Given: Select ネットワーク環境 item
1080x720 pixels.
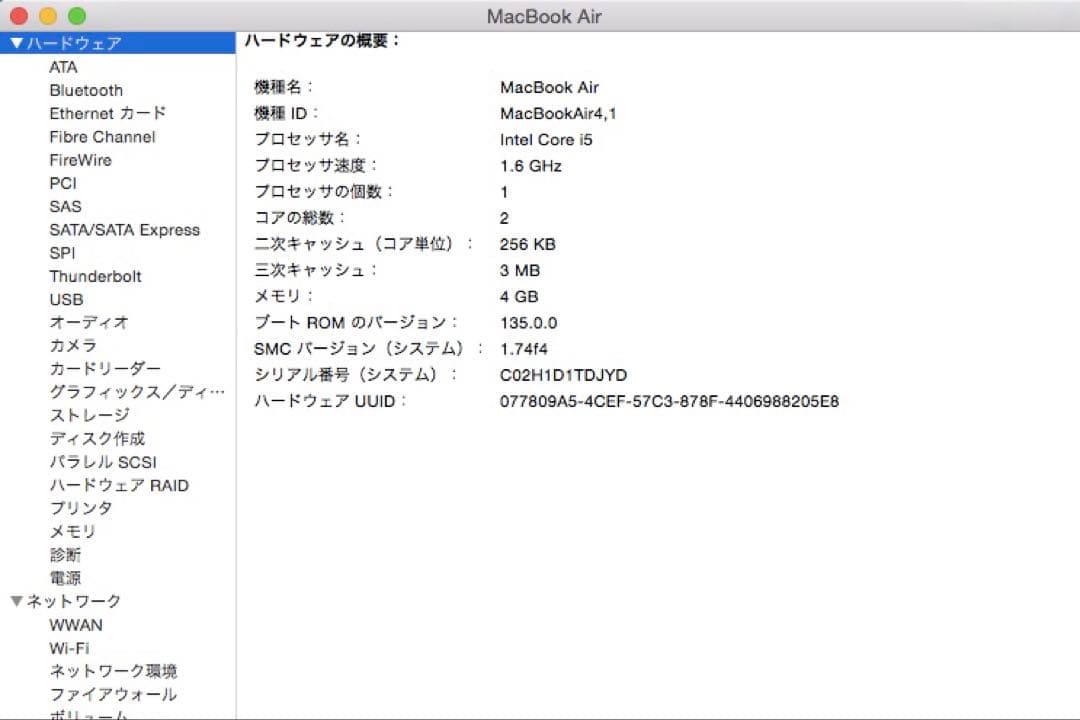Looking at the screenshot, I should click(x=113, y=671).
